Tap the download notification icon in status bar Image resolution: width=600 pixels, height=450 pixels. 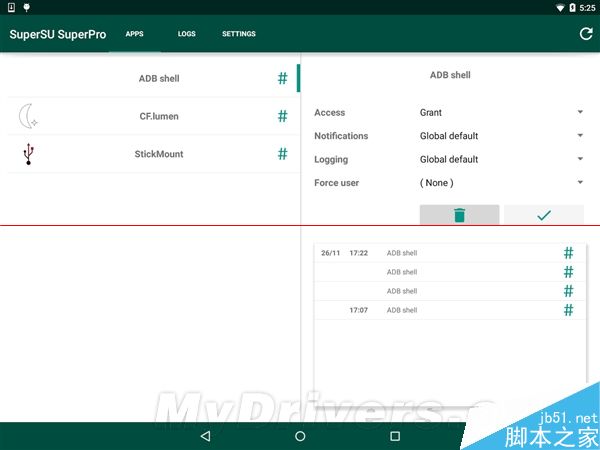[11, 7]
